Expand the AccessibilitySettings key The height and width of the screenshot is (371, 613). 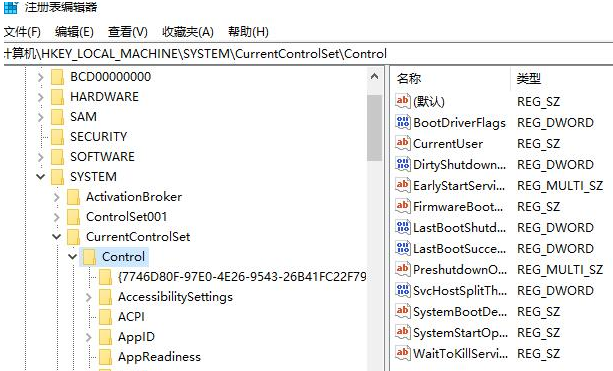(x=89, y=297)
